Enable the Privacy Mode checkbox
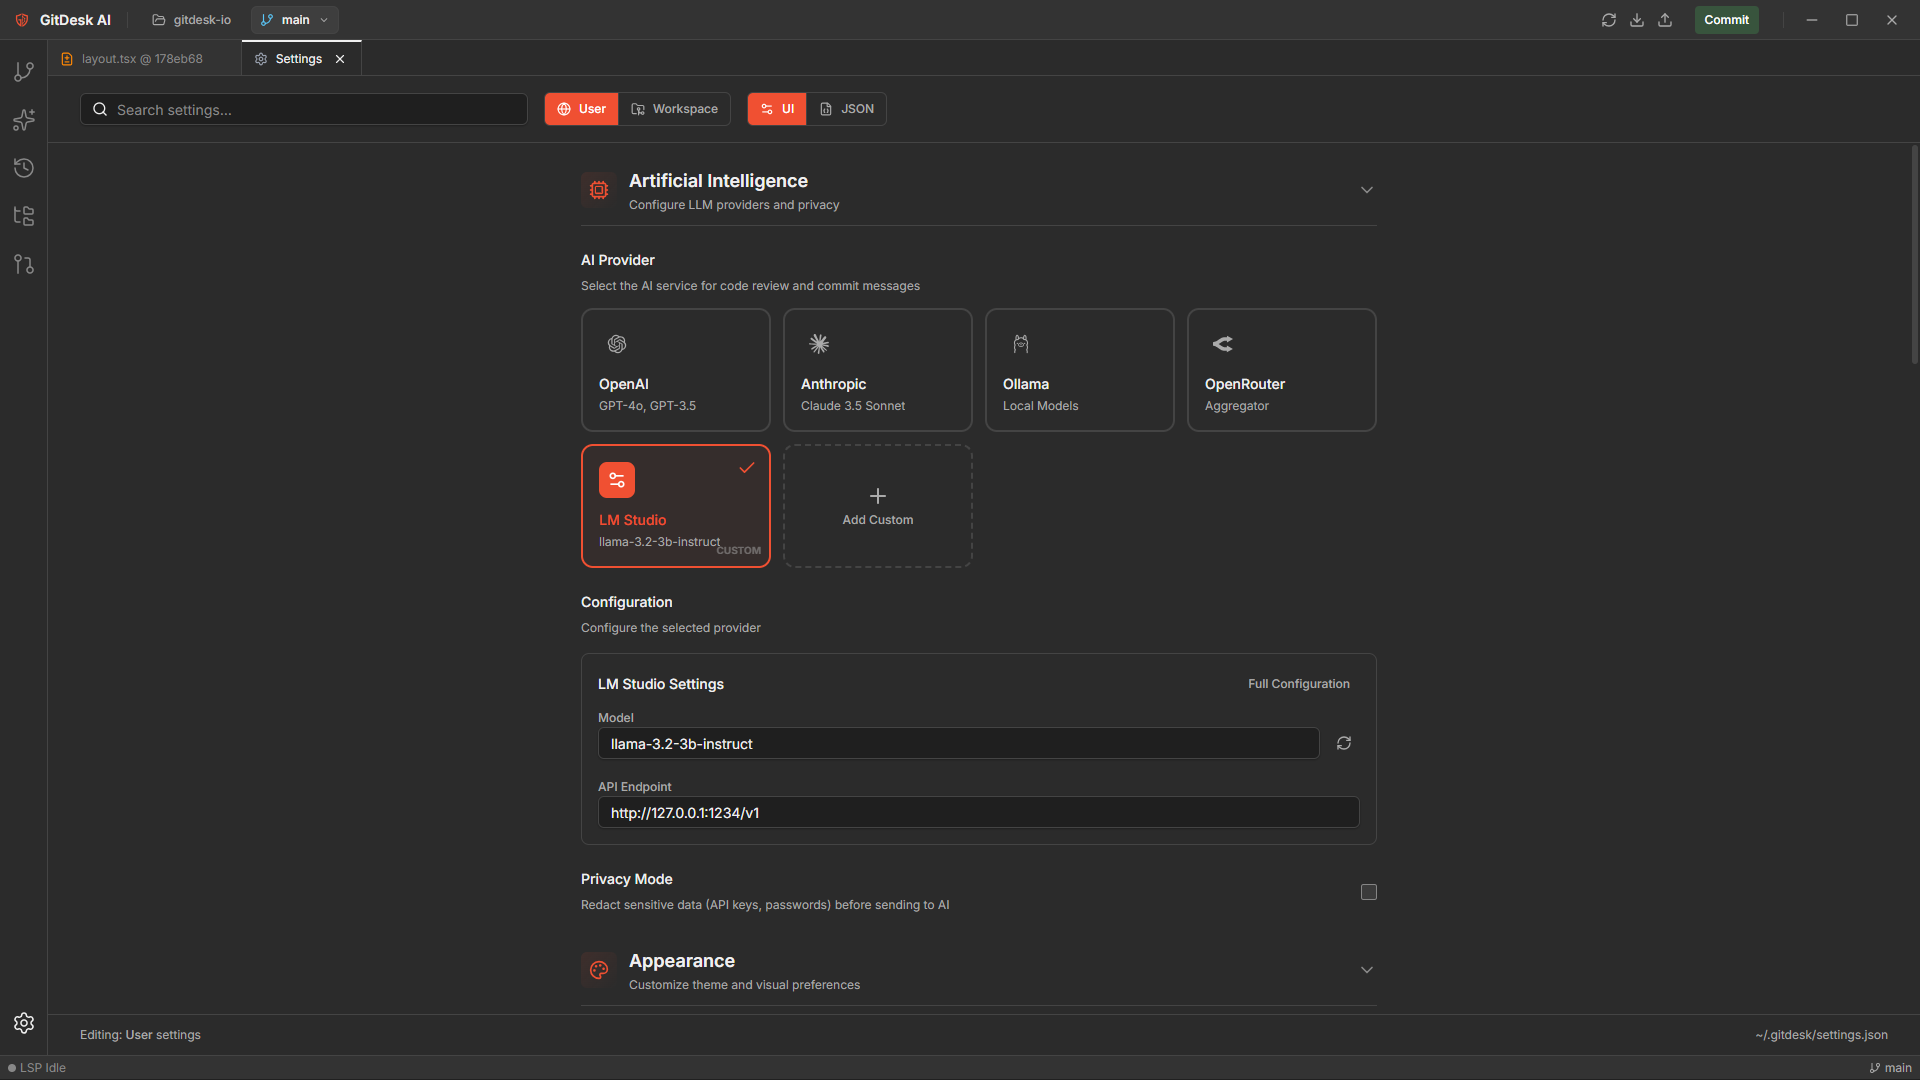This screenshot has height=1080, width=1920. click(x=1369, y=892)
